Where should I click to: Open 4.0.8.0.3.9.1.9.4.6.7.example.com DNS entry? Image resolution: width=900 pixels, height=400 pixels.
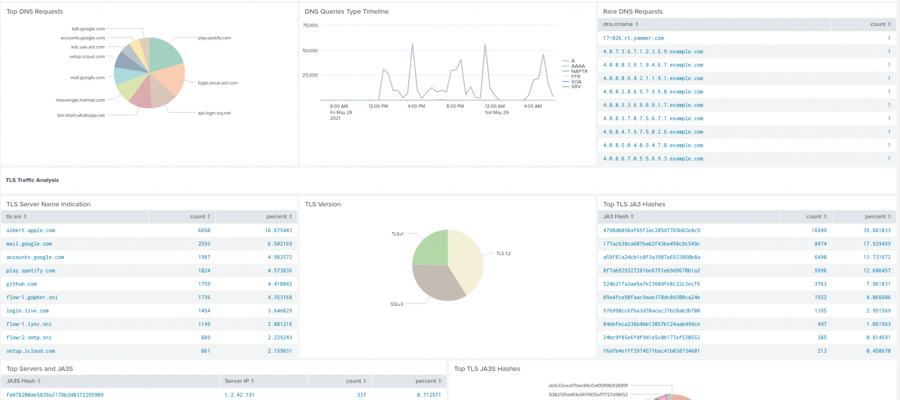coord(653,65)
